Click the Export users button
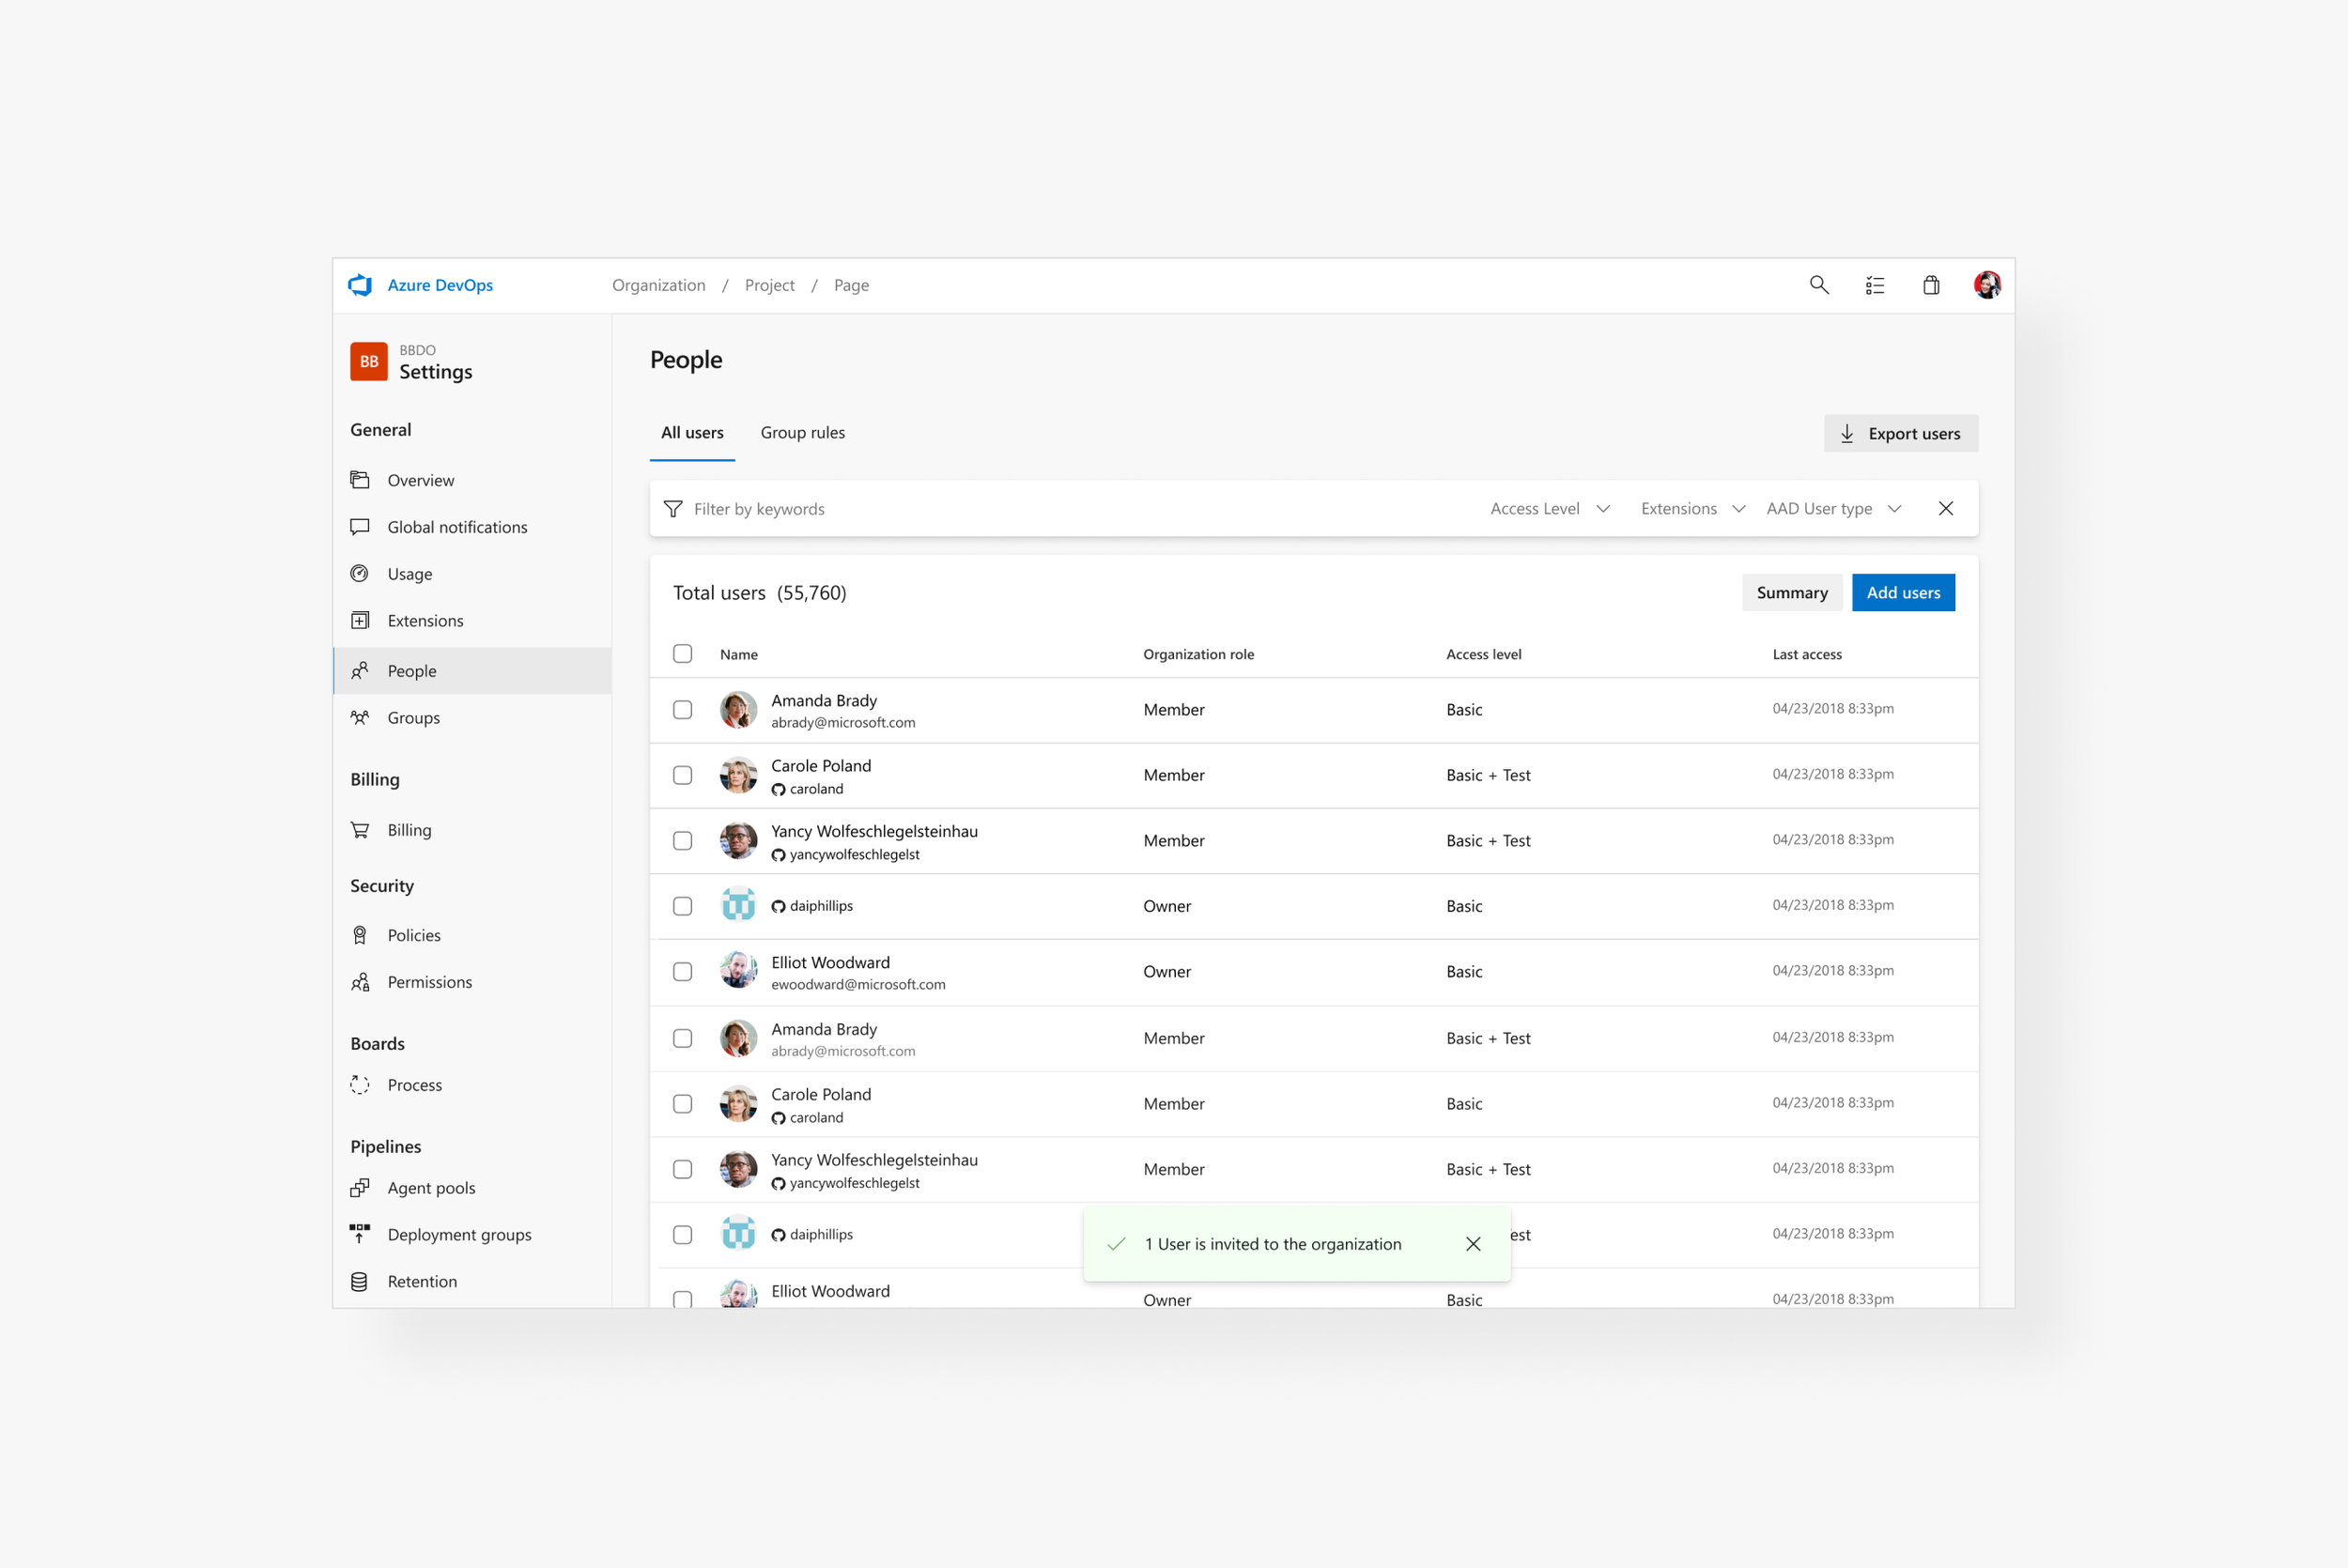The width and height of the screenshot is (2348, 1568). (x=1901, y=433)
